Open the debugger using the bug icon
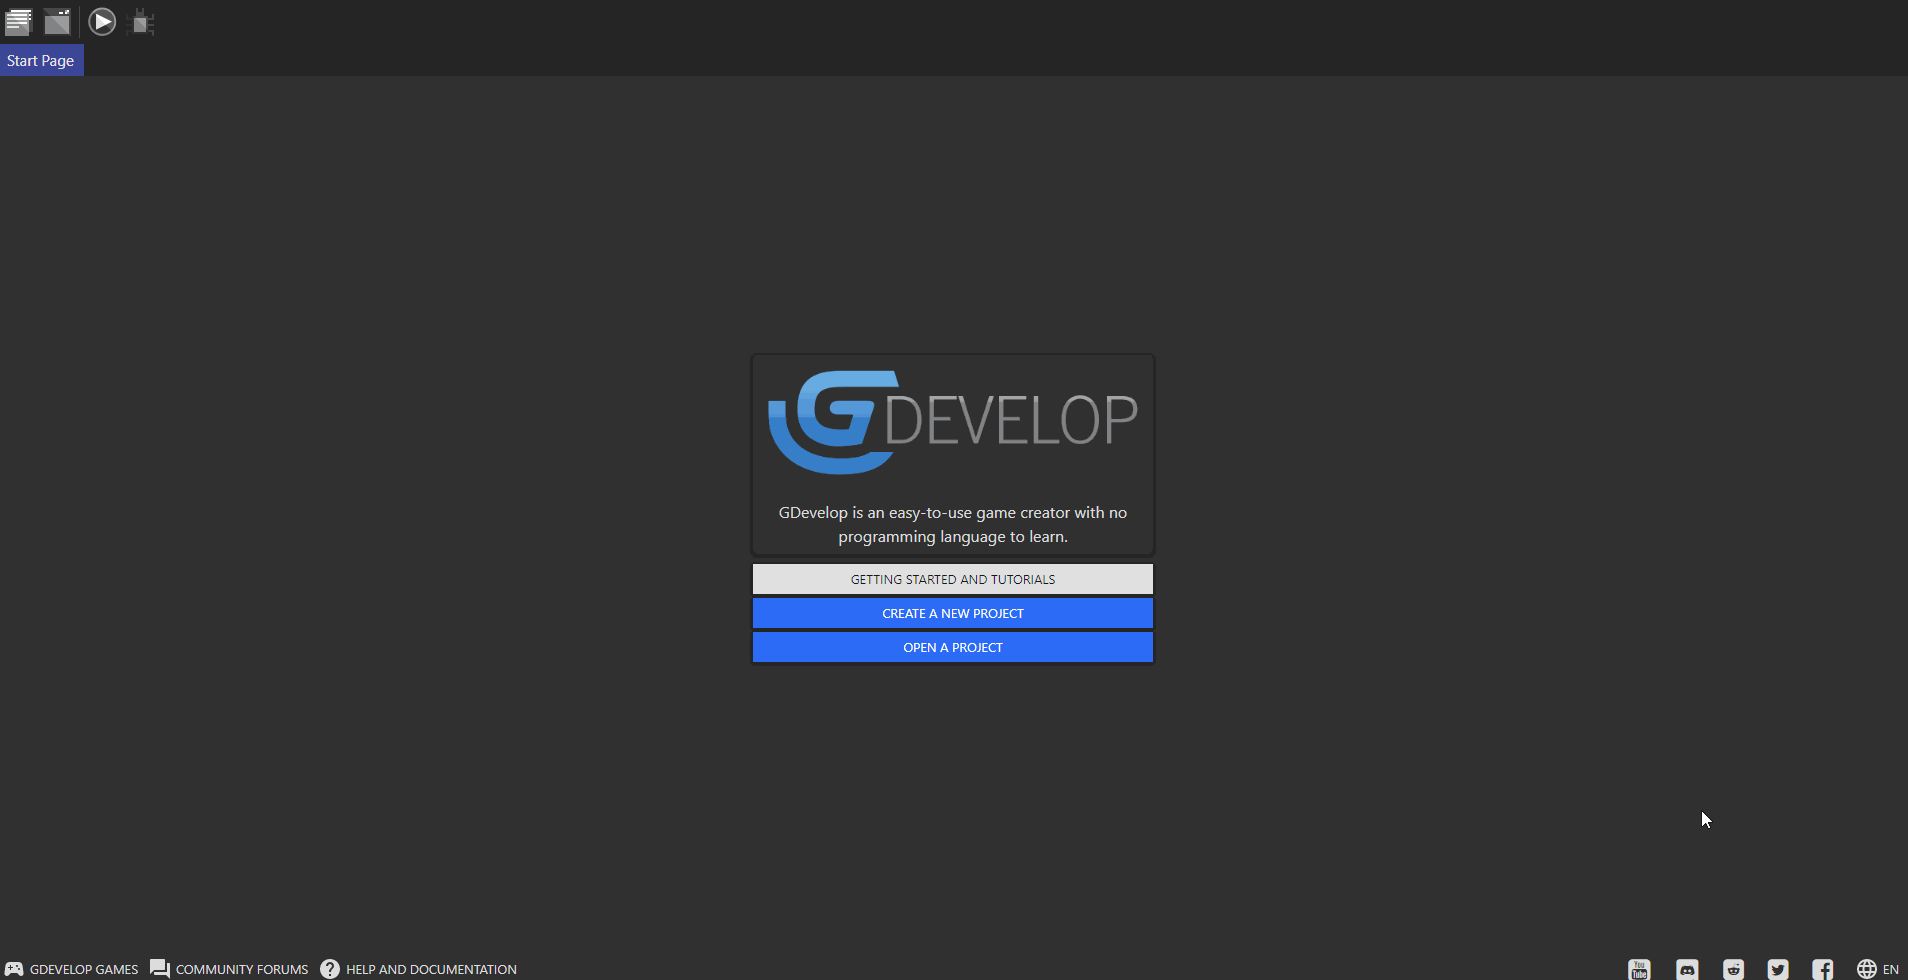 (x=142, y=21)
